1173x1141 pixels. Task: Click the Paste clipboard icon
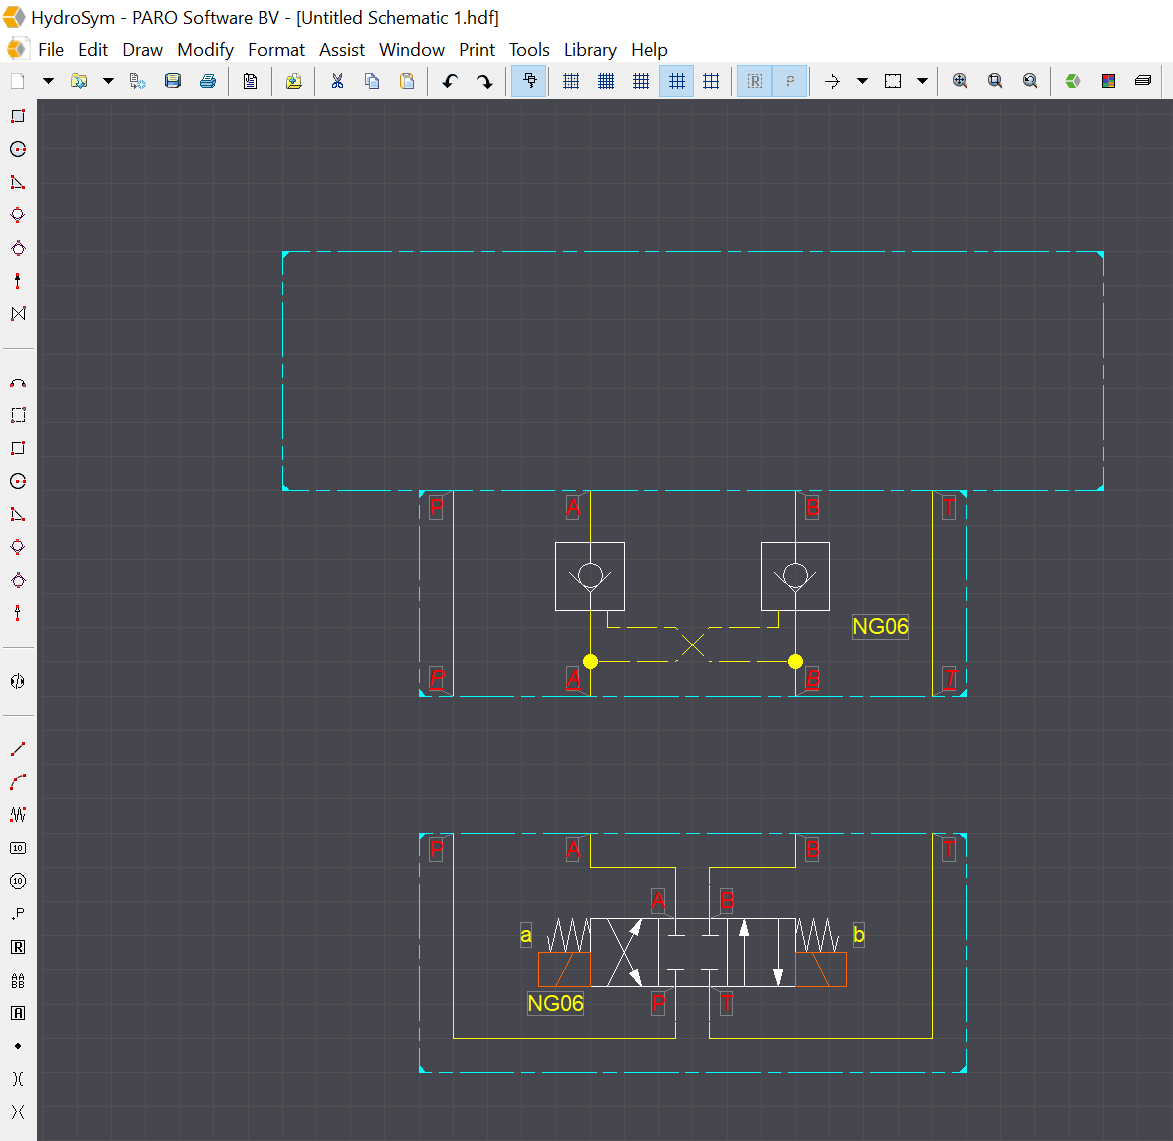pyautogui.click(x=407, y=81)
